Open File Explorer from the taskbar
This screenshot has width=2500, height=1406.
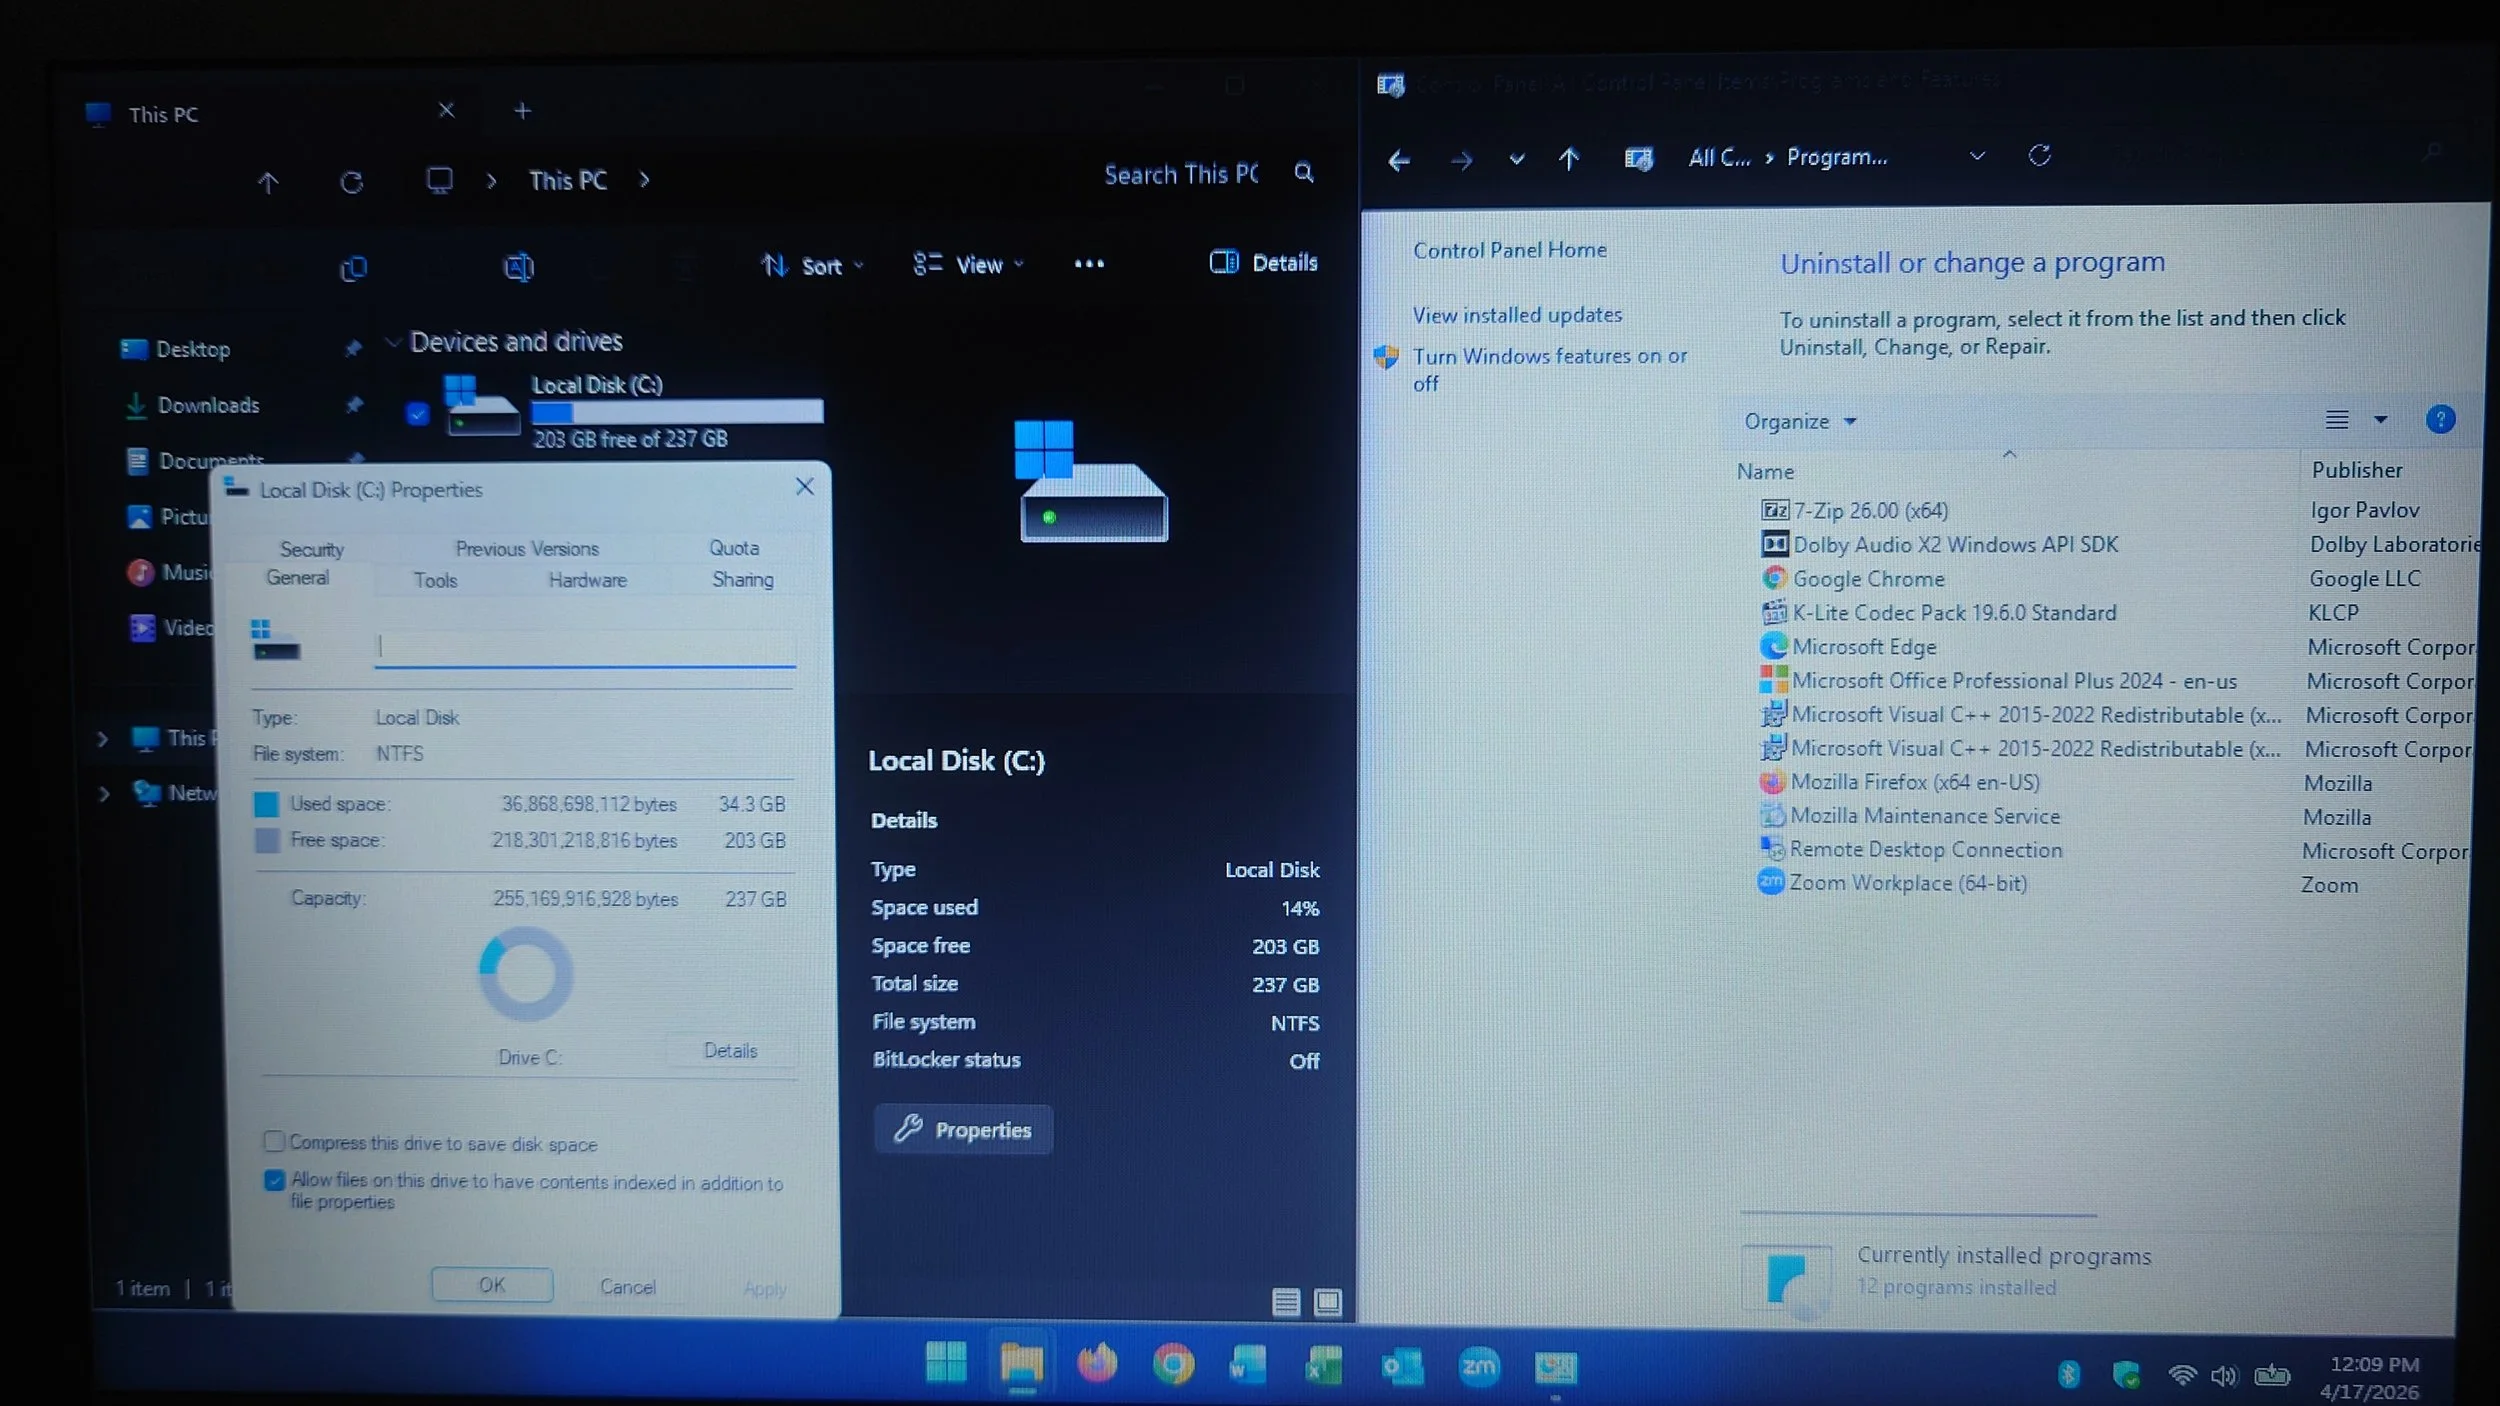pos(1021,1364)
